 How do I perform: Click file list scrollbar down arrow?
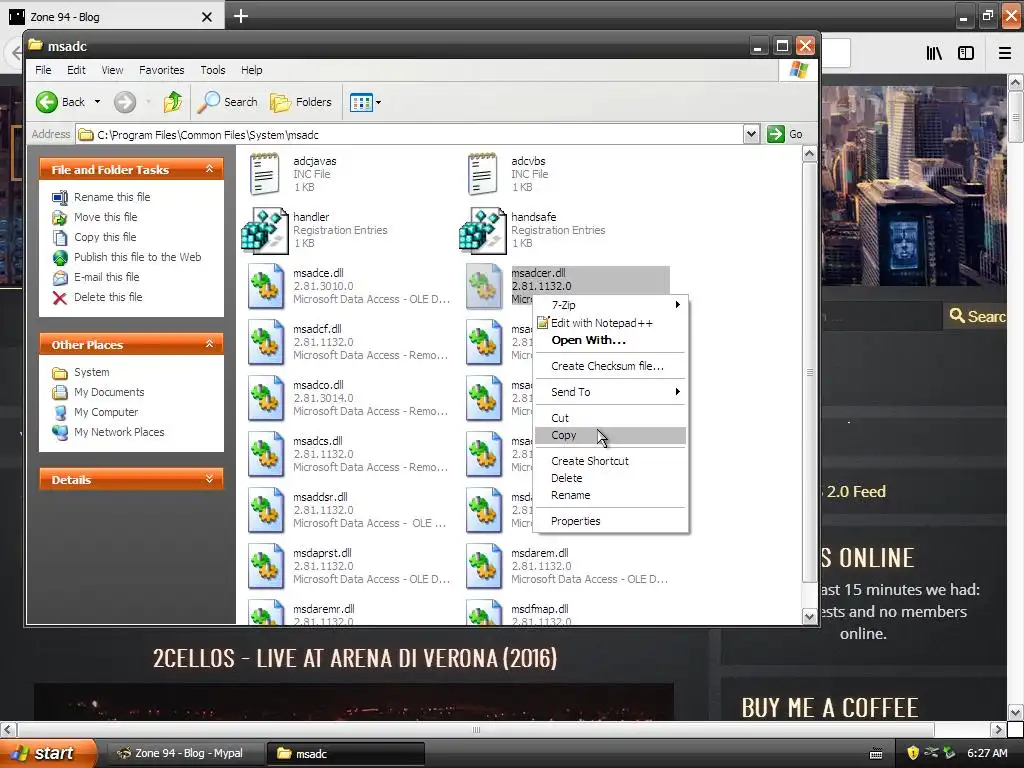809,616
